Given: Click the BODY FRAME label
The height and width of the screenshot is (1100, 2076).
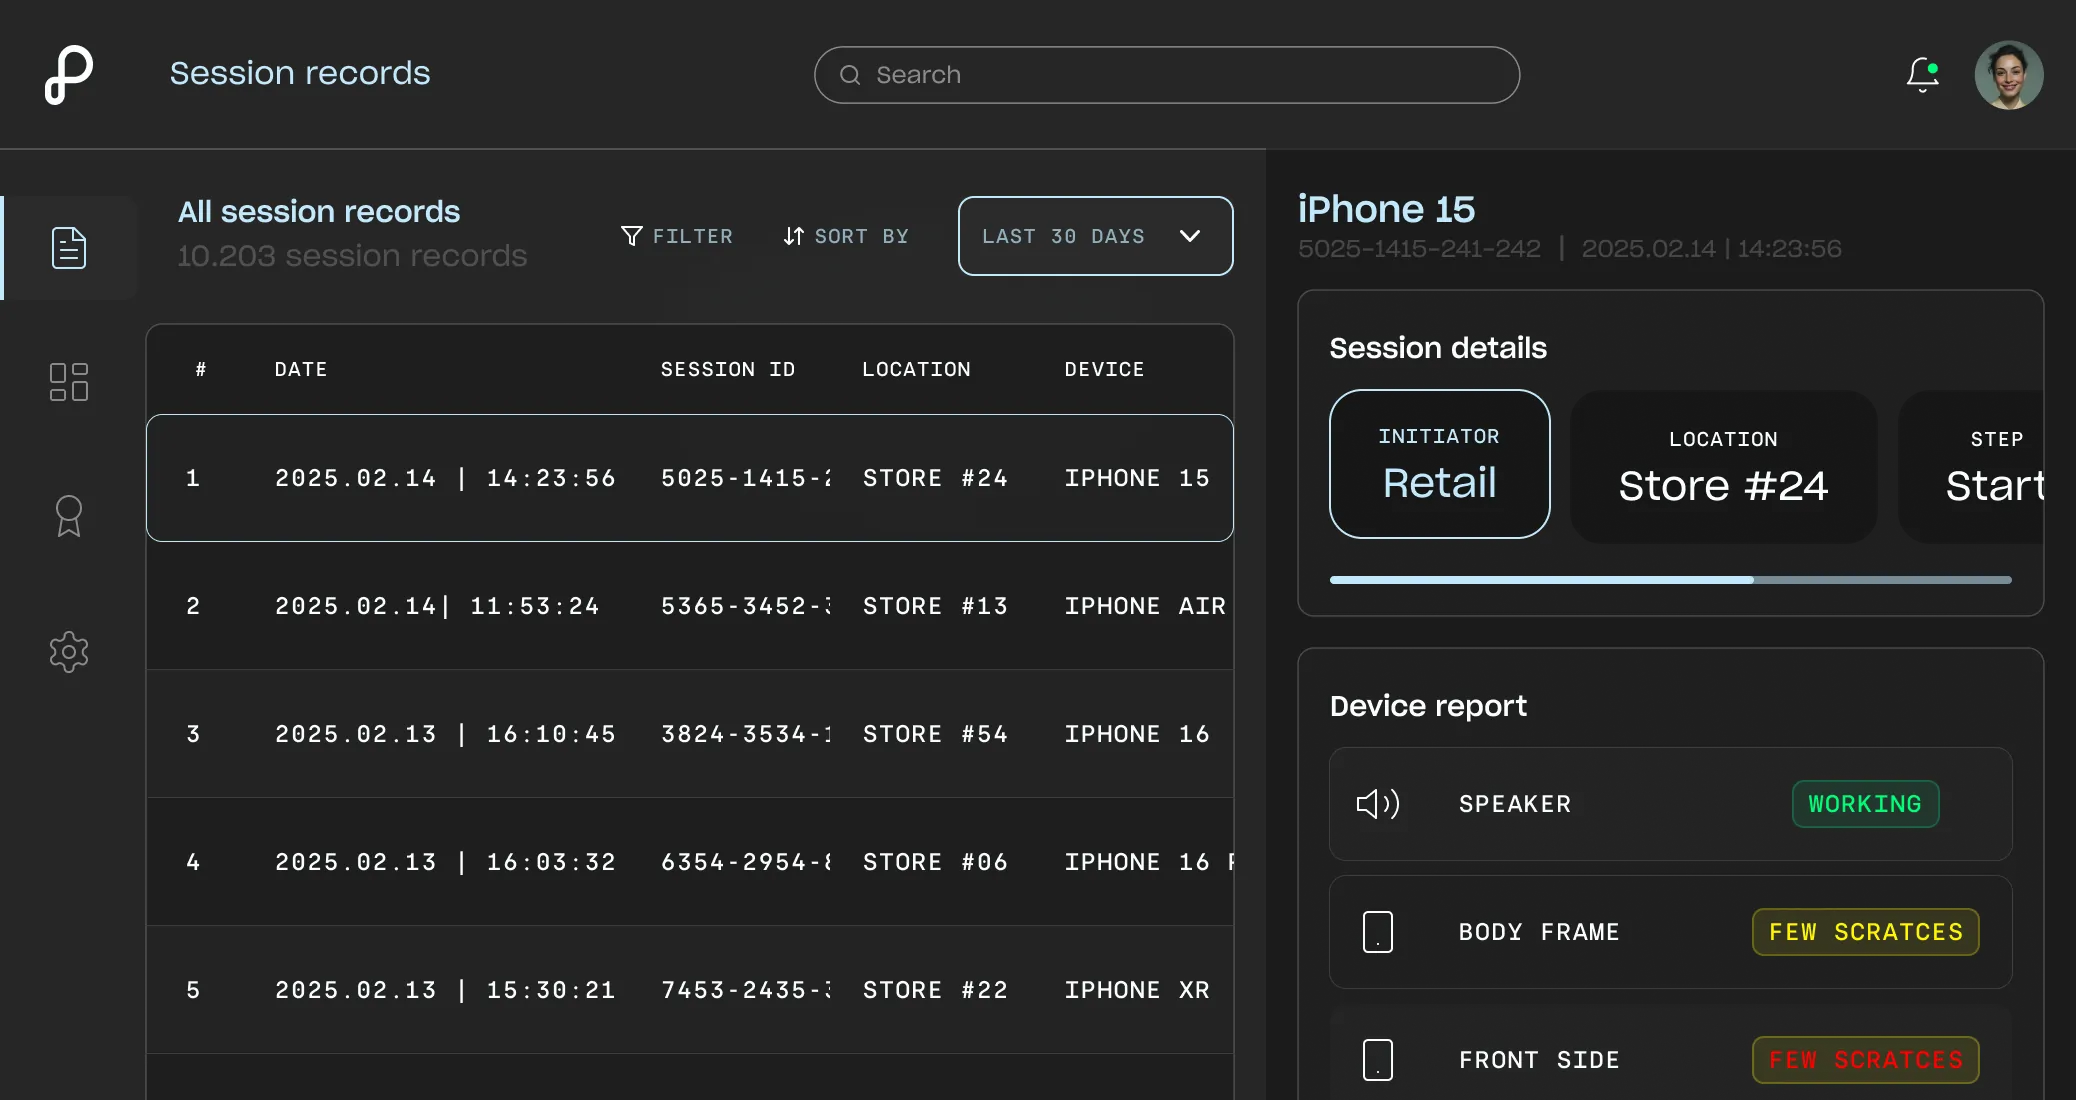Looking at the screenshot, I should pos(1539,932).
